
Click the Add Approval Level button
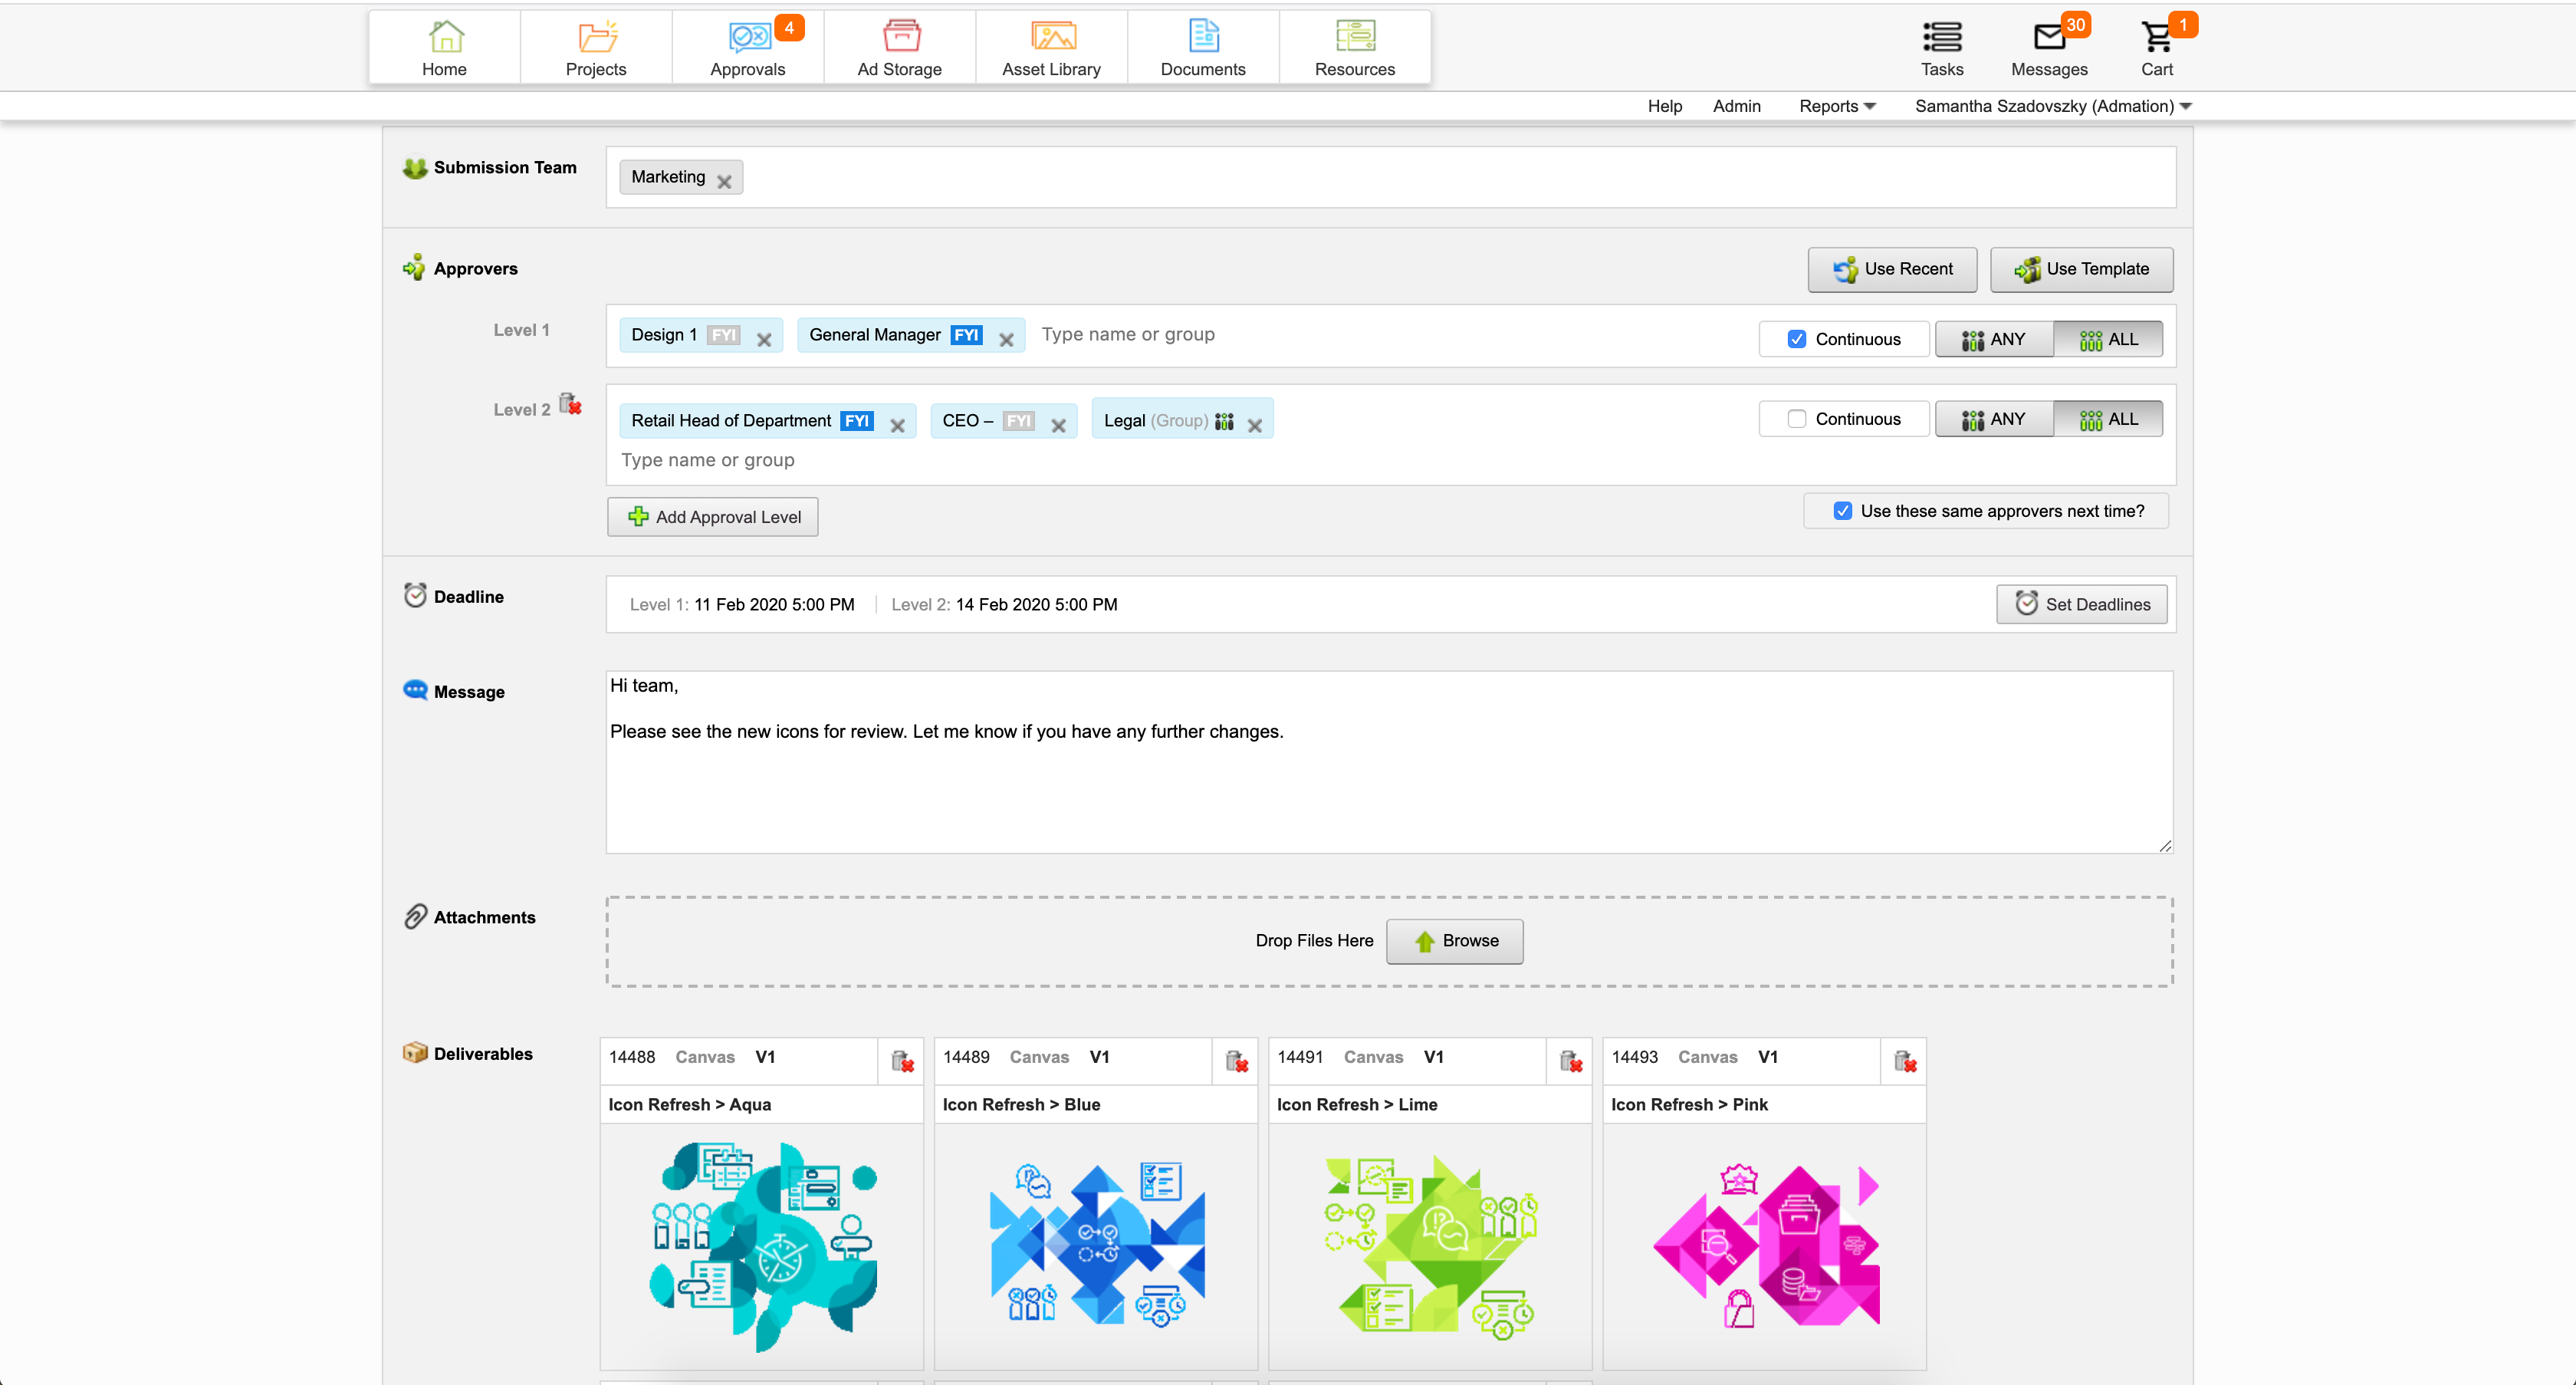click(x=713, y=517)
